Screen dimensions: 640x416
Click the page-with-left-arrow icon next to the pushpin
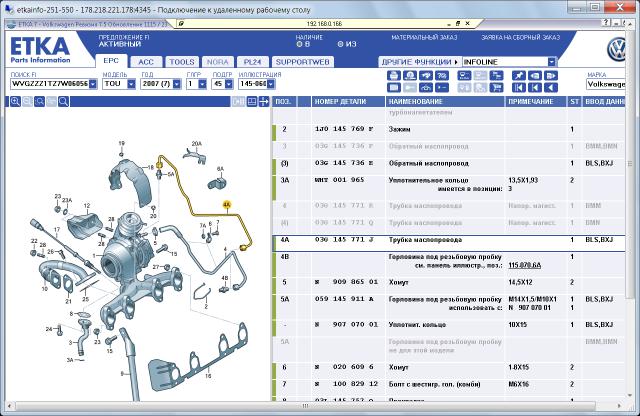tap(535, 76)
